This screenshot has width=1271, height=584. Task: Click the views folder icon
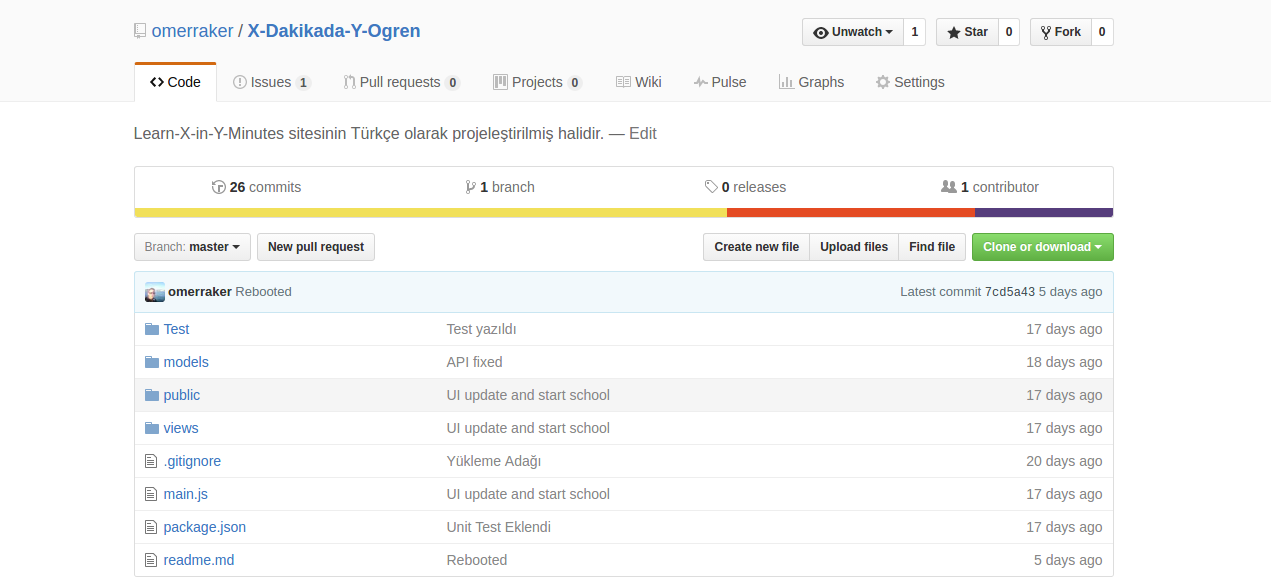pyautogui.click(x=152, y=428)
